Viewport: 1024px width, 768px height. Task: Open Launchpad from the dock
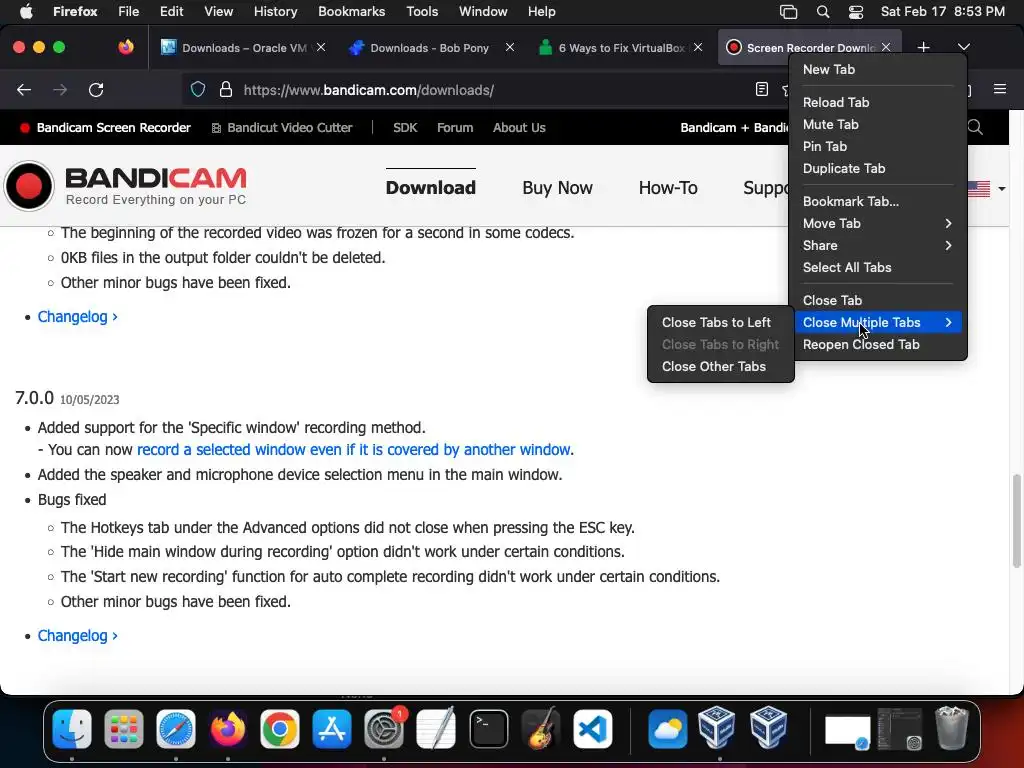(123, 729)
